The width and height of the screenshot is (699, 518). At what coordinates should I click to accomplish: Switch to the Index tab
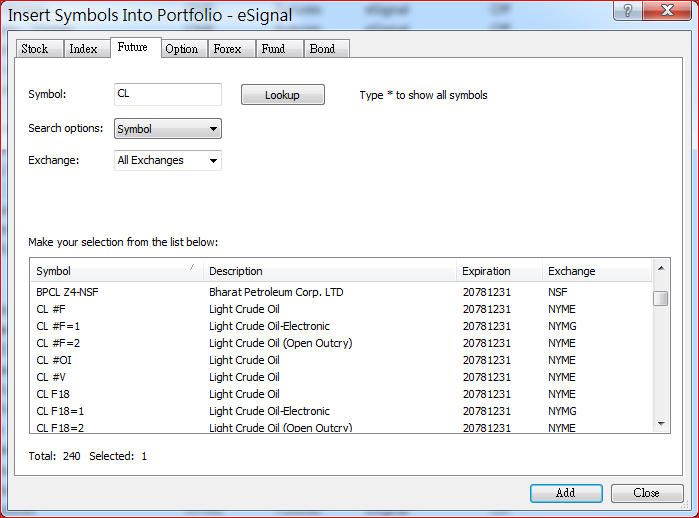pos(87,49)
